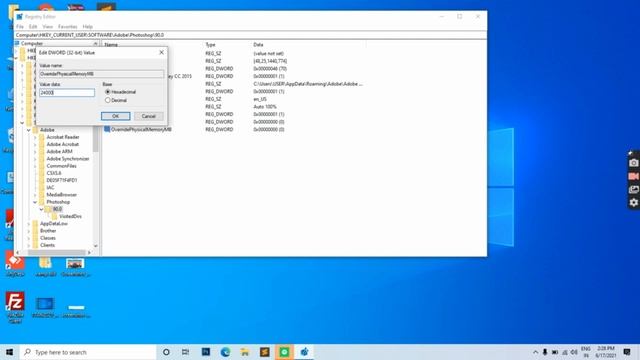The image size is (640, 360).
Task: Open the Edit menu in Registry Editor
Action: [33, 27]
